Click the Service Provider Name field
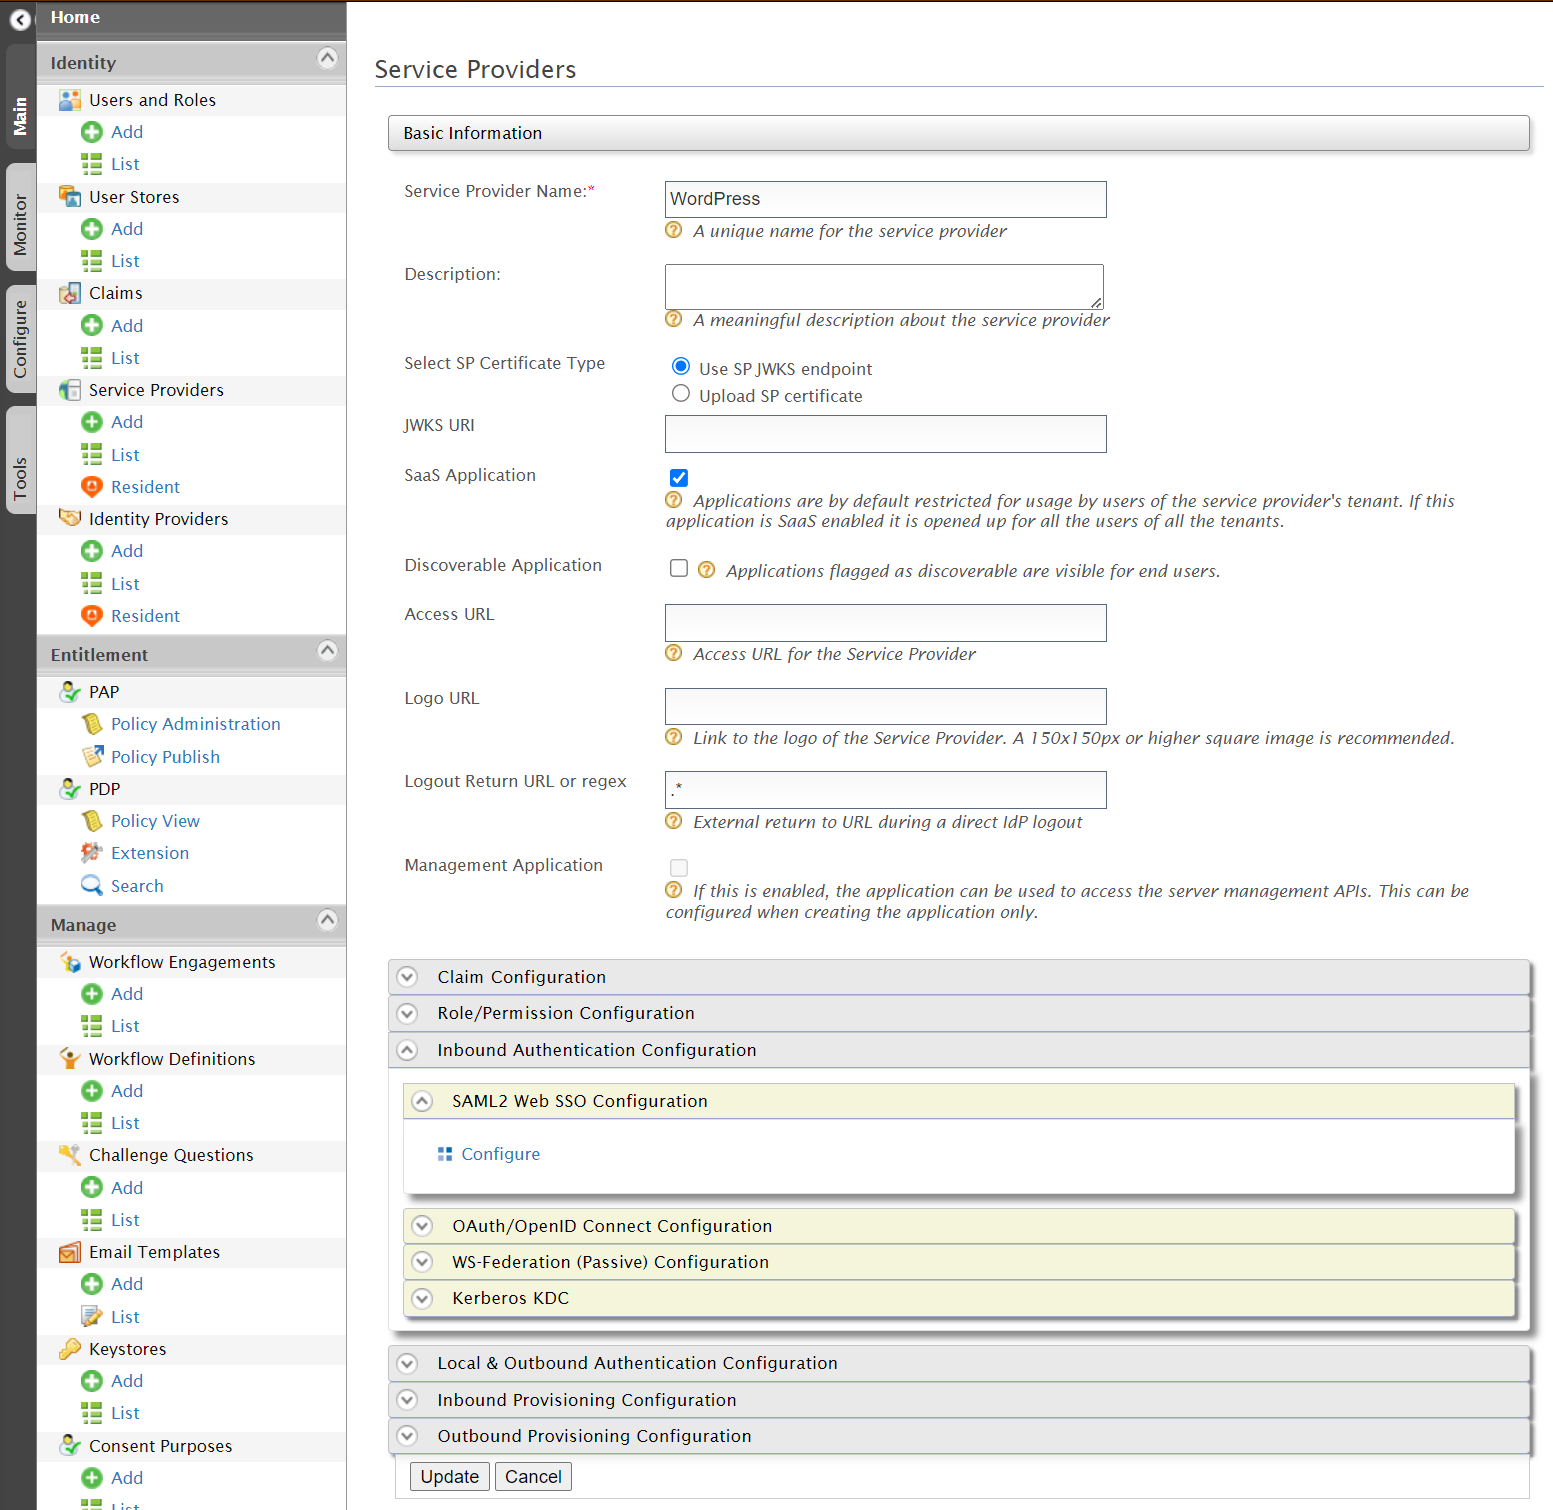This screenshot has height=1510, width=1553. click(886, 199)
